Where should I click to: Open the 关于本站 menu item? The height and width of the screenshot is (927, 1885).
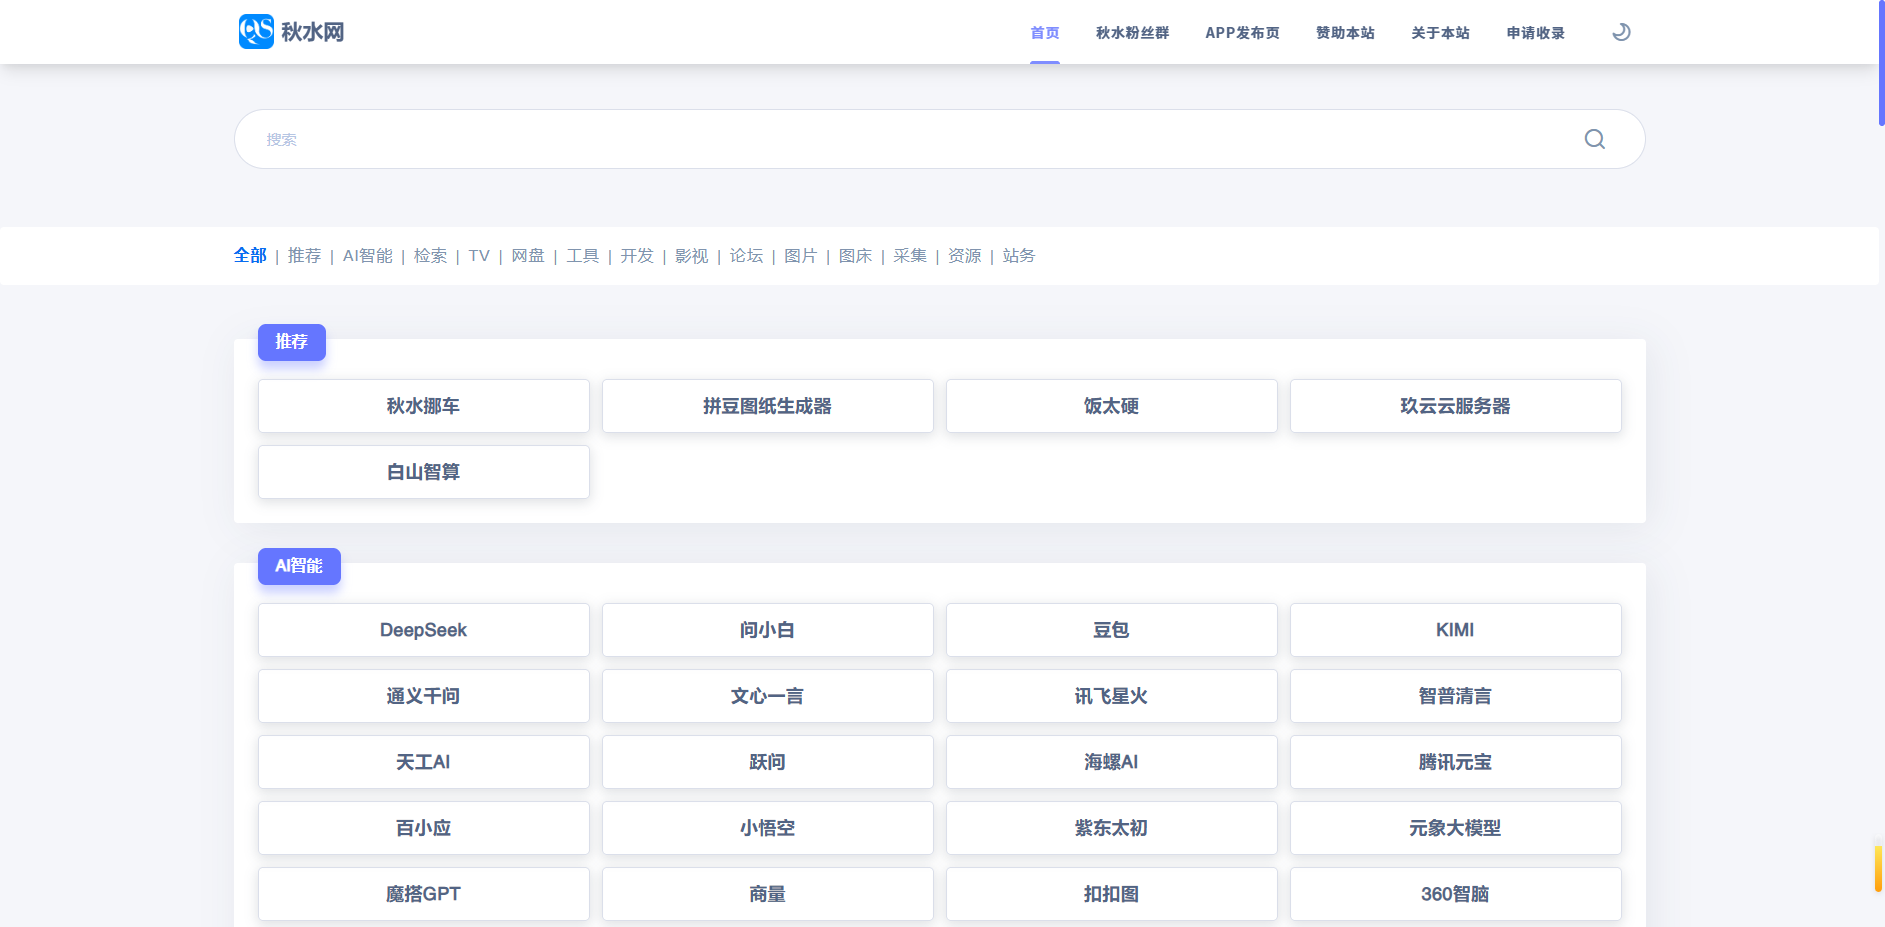coord(1440,33)
